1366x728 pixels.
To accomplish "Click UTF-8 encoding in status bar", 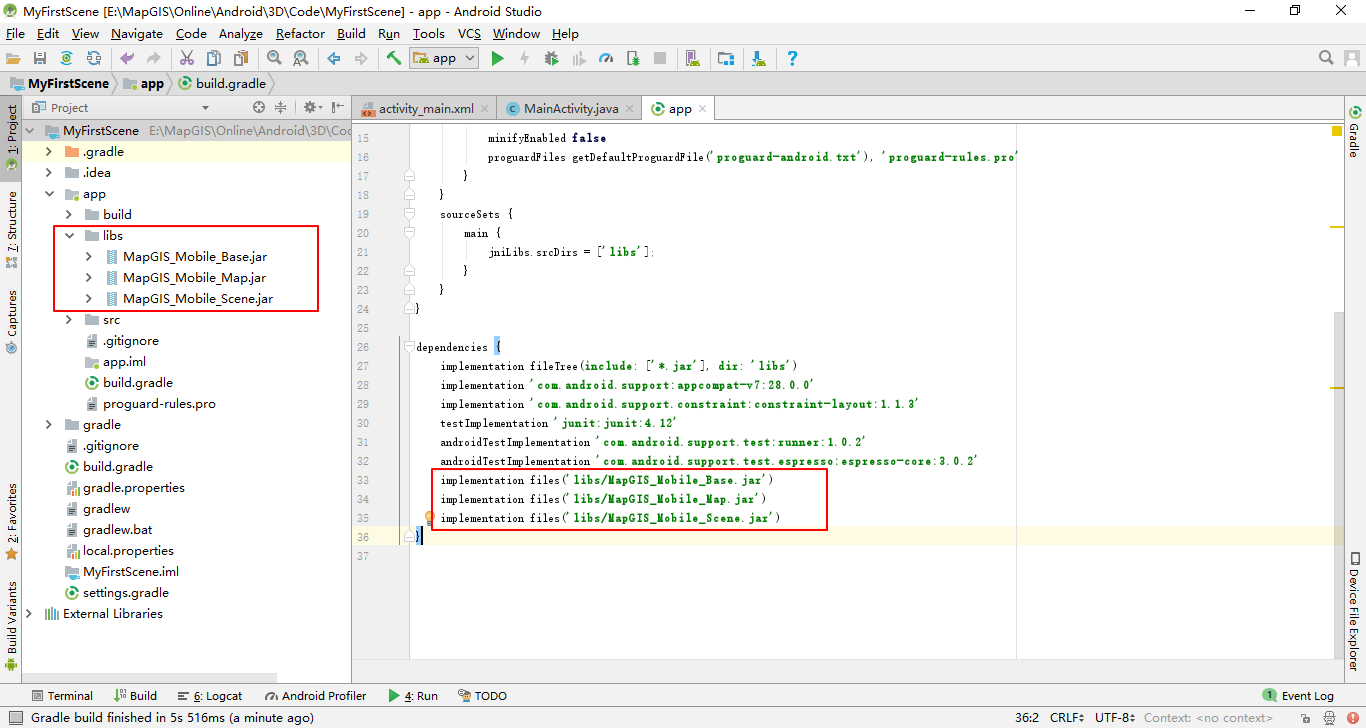I will [1115, 717].
